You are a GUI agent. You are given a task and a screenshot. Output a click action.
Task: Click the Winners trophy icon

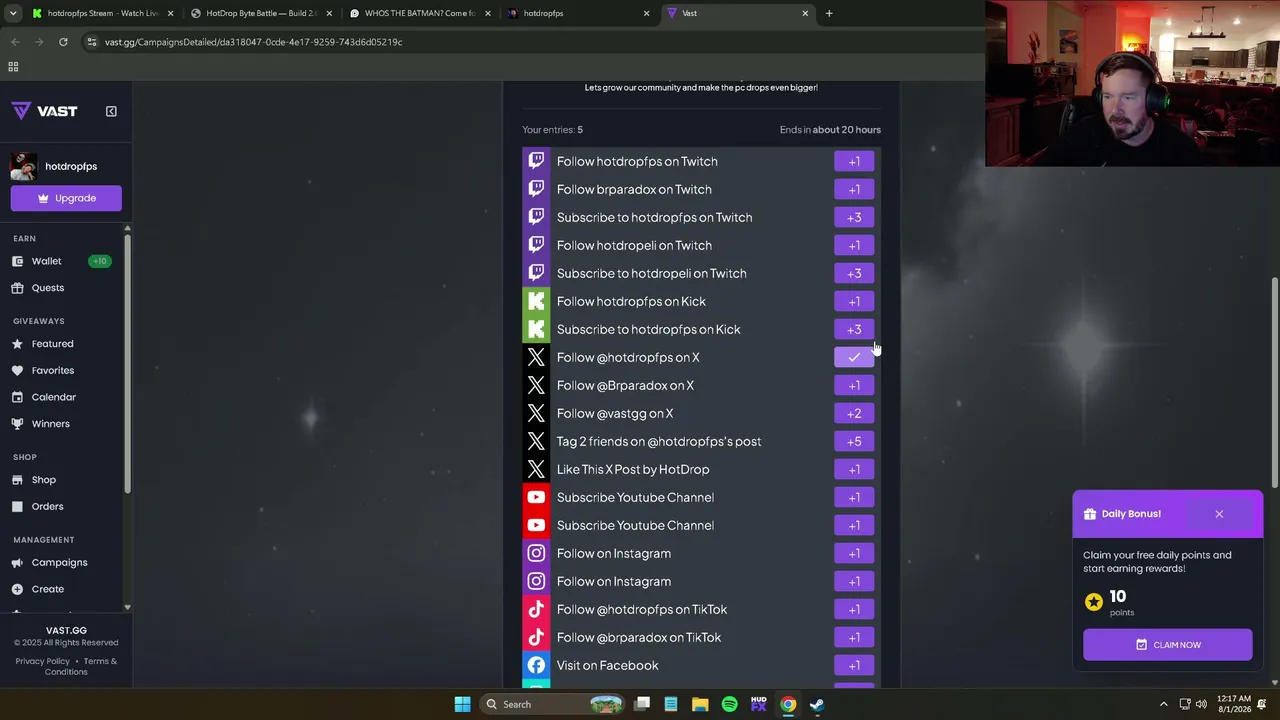[17, 424]
